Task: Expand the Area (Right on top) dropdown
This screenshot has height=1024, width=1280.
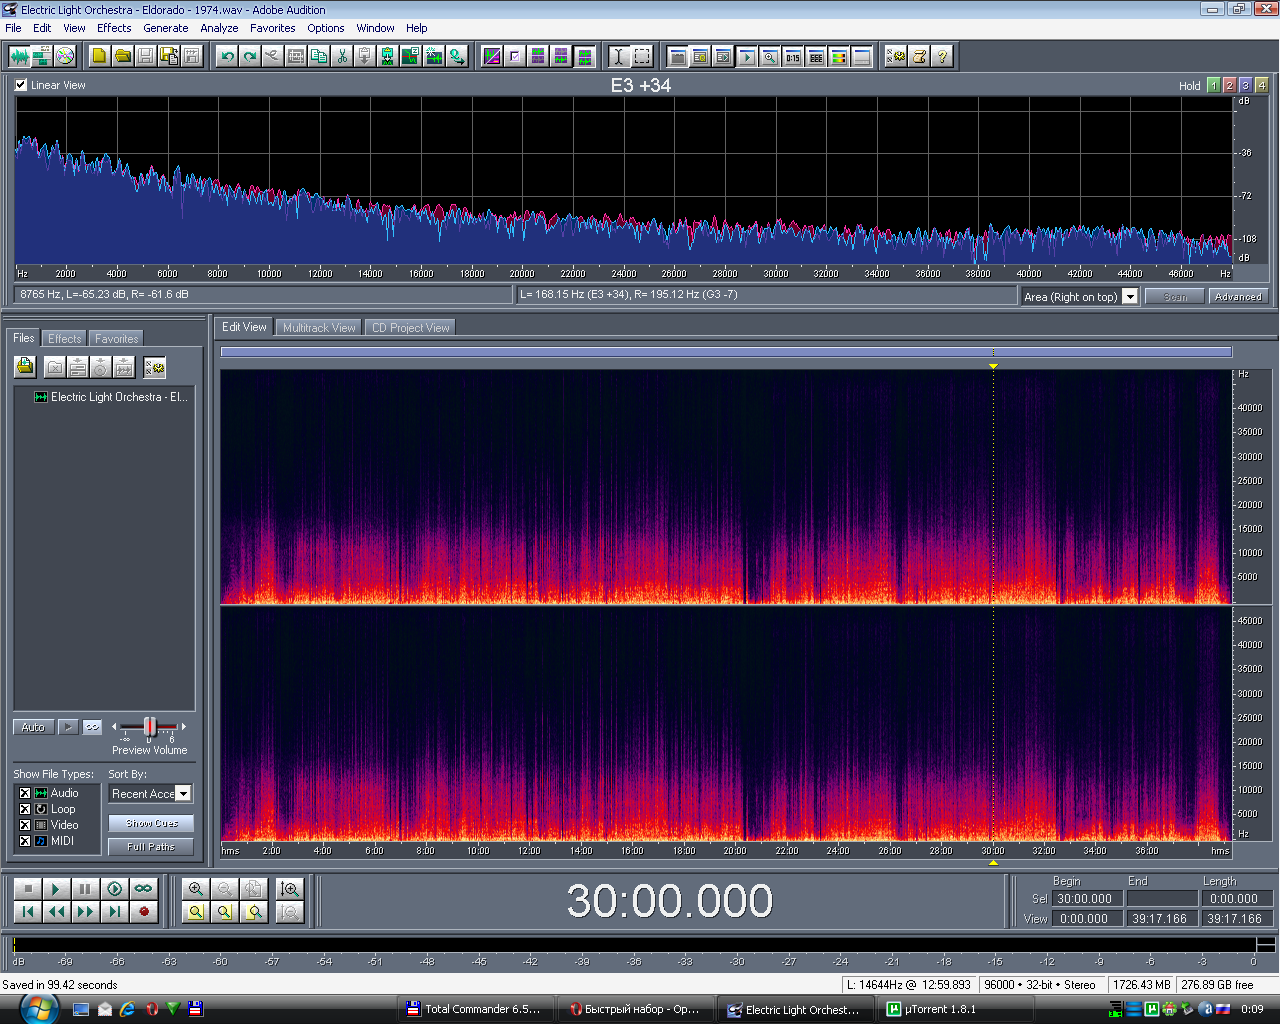Action: click(x=1130, y=297)
